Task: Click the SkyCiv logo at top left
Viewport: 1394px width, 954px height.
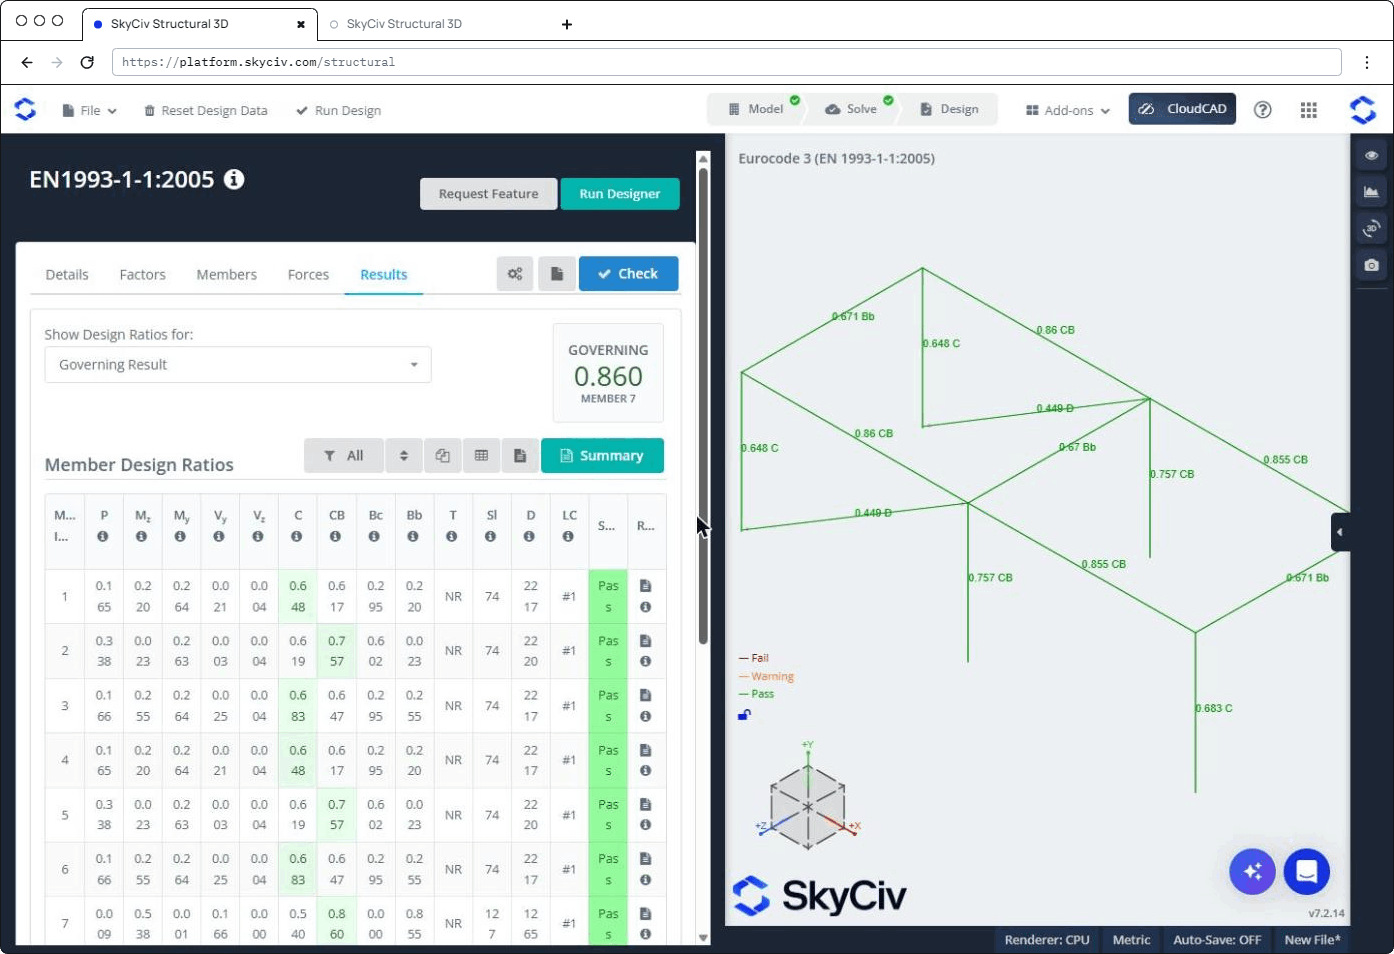Action: click(x=25, y=110)
